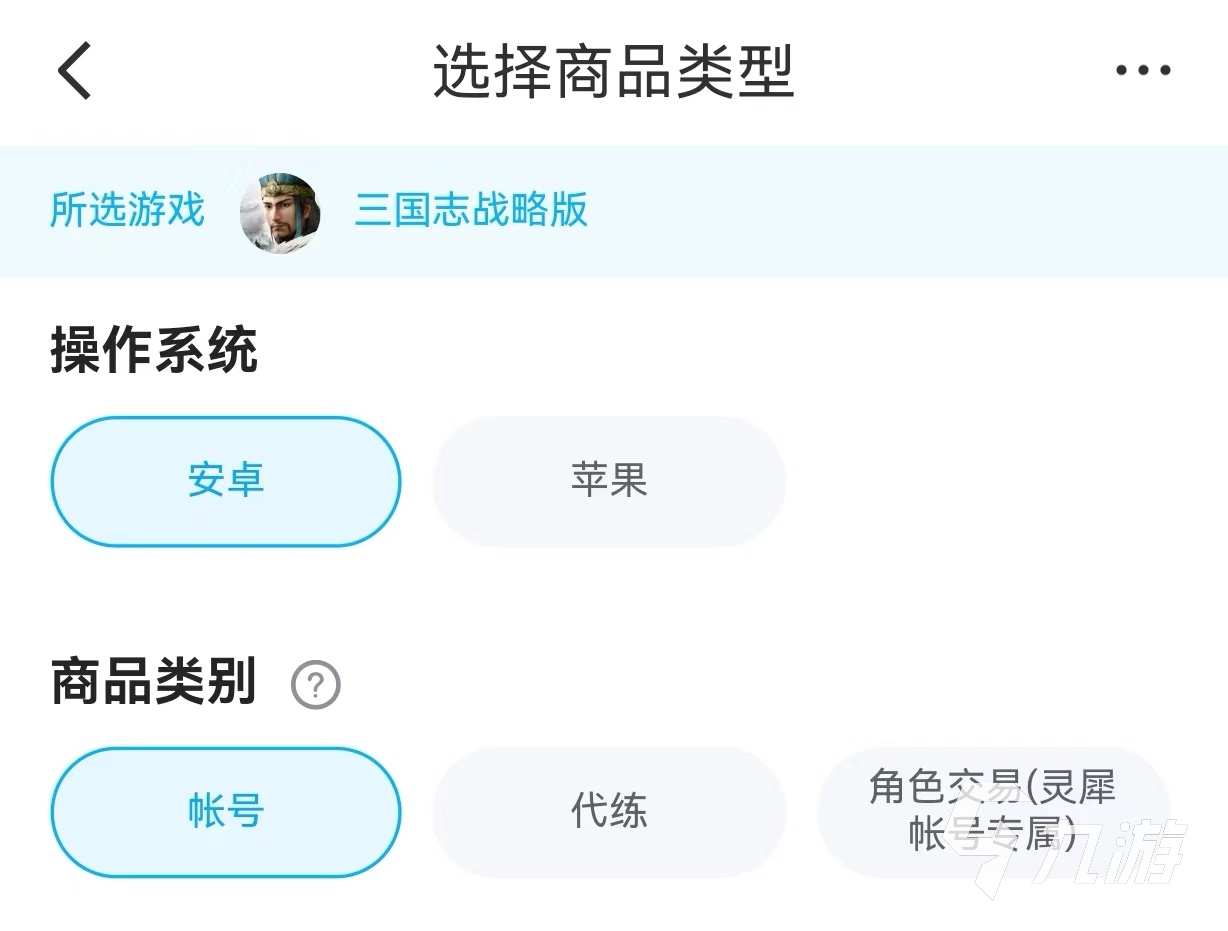This screenshot has width=1228, height=931.
Task: Tap the 安卓 text inside highlighted pill
Action: pos(226,482)
